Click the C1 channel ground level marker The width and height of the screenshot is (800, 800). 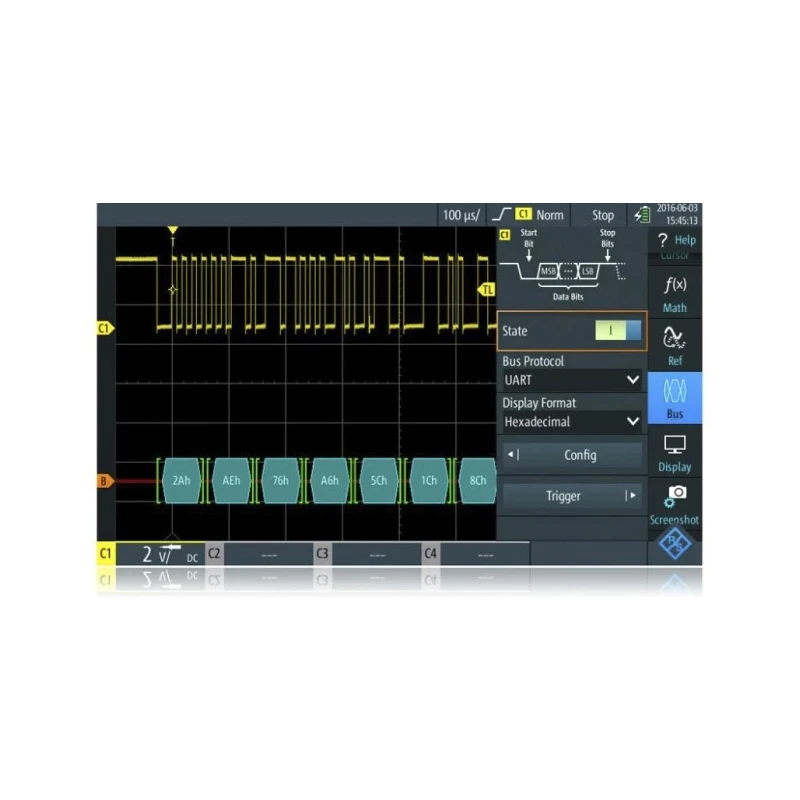coord(105,328)
